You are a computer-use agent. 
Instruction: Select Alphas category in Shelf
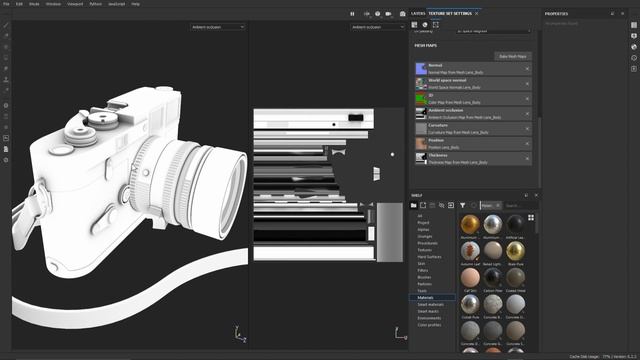tap(423, 229)
